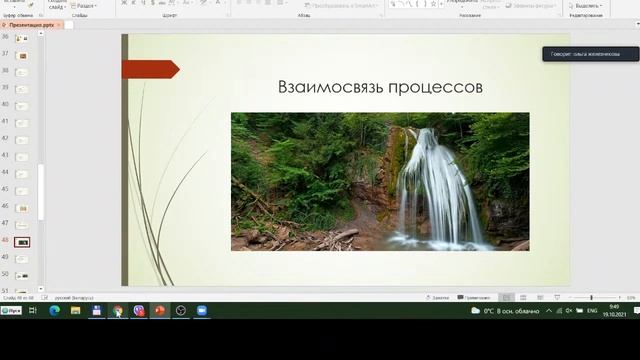Viewport: 640px width, 360px height.
Task: Click the slide count in status bar
Action: pos(18,298)
